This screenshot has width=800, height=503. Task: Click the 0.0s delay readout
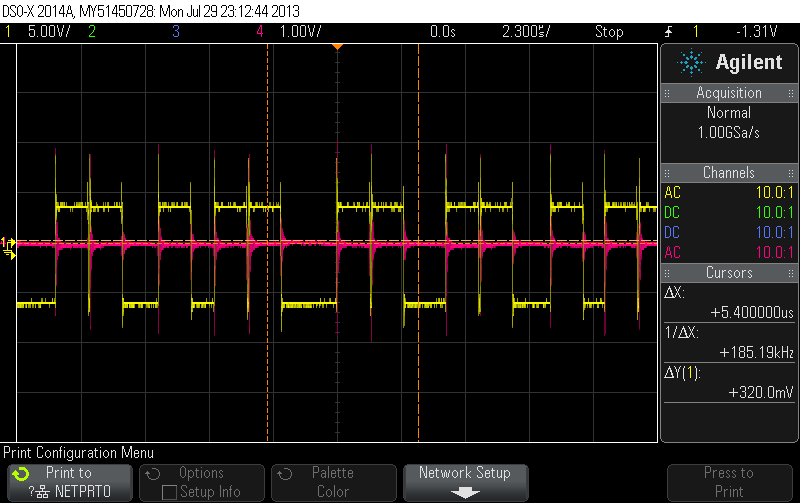[442, 32]
